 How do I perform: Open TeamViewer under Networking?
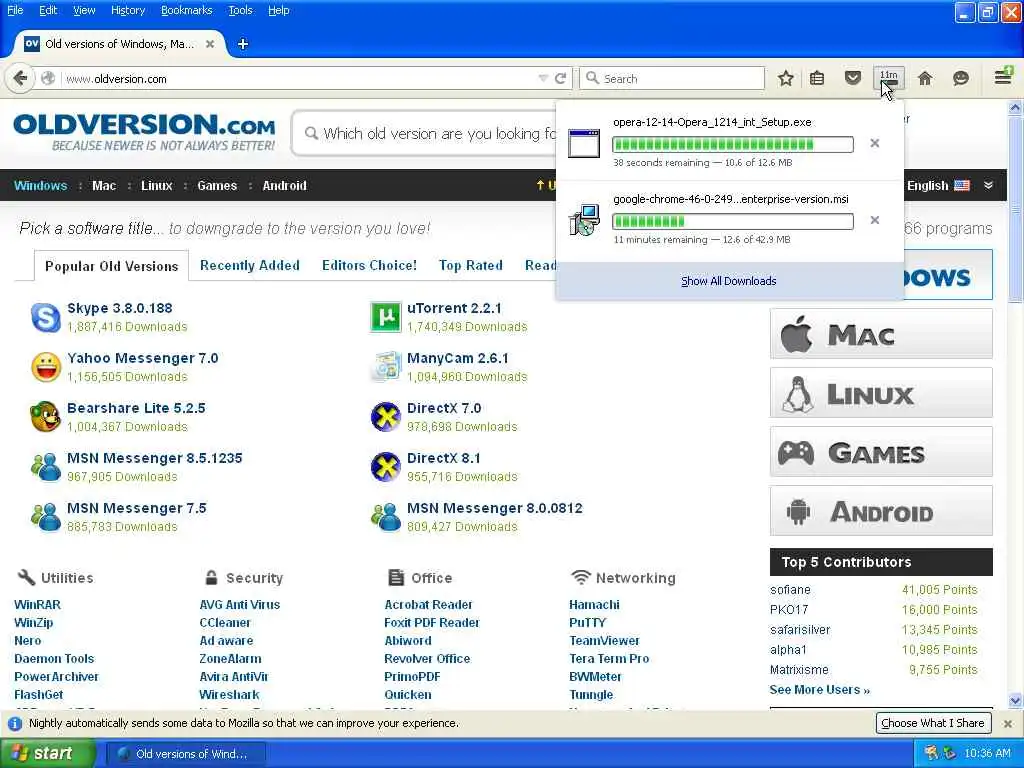[604, 641]
